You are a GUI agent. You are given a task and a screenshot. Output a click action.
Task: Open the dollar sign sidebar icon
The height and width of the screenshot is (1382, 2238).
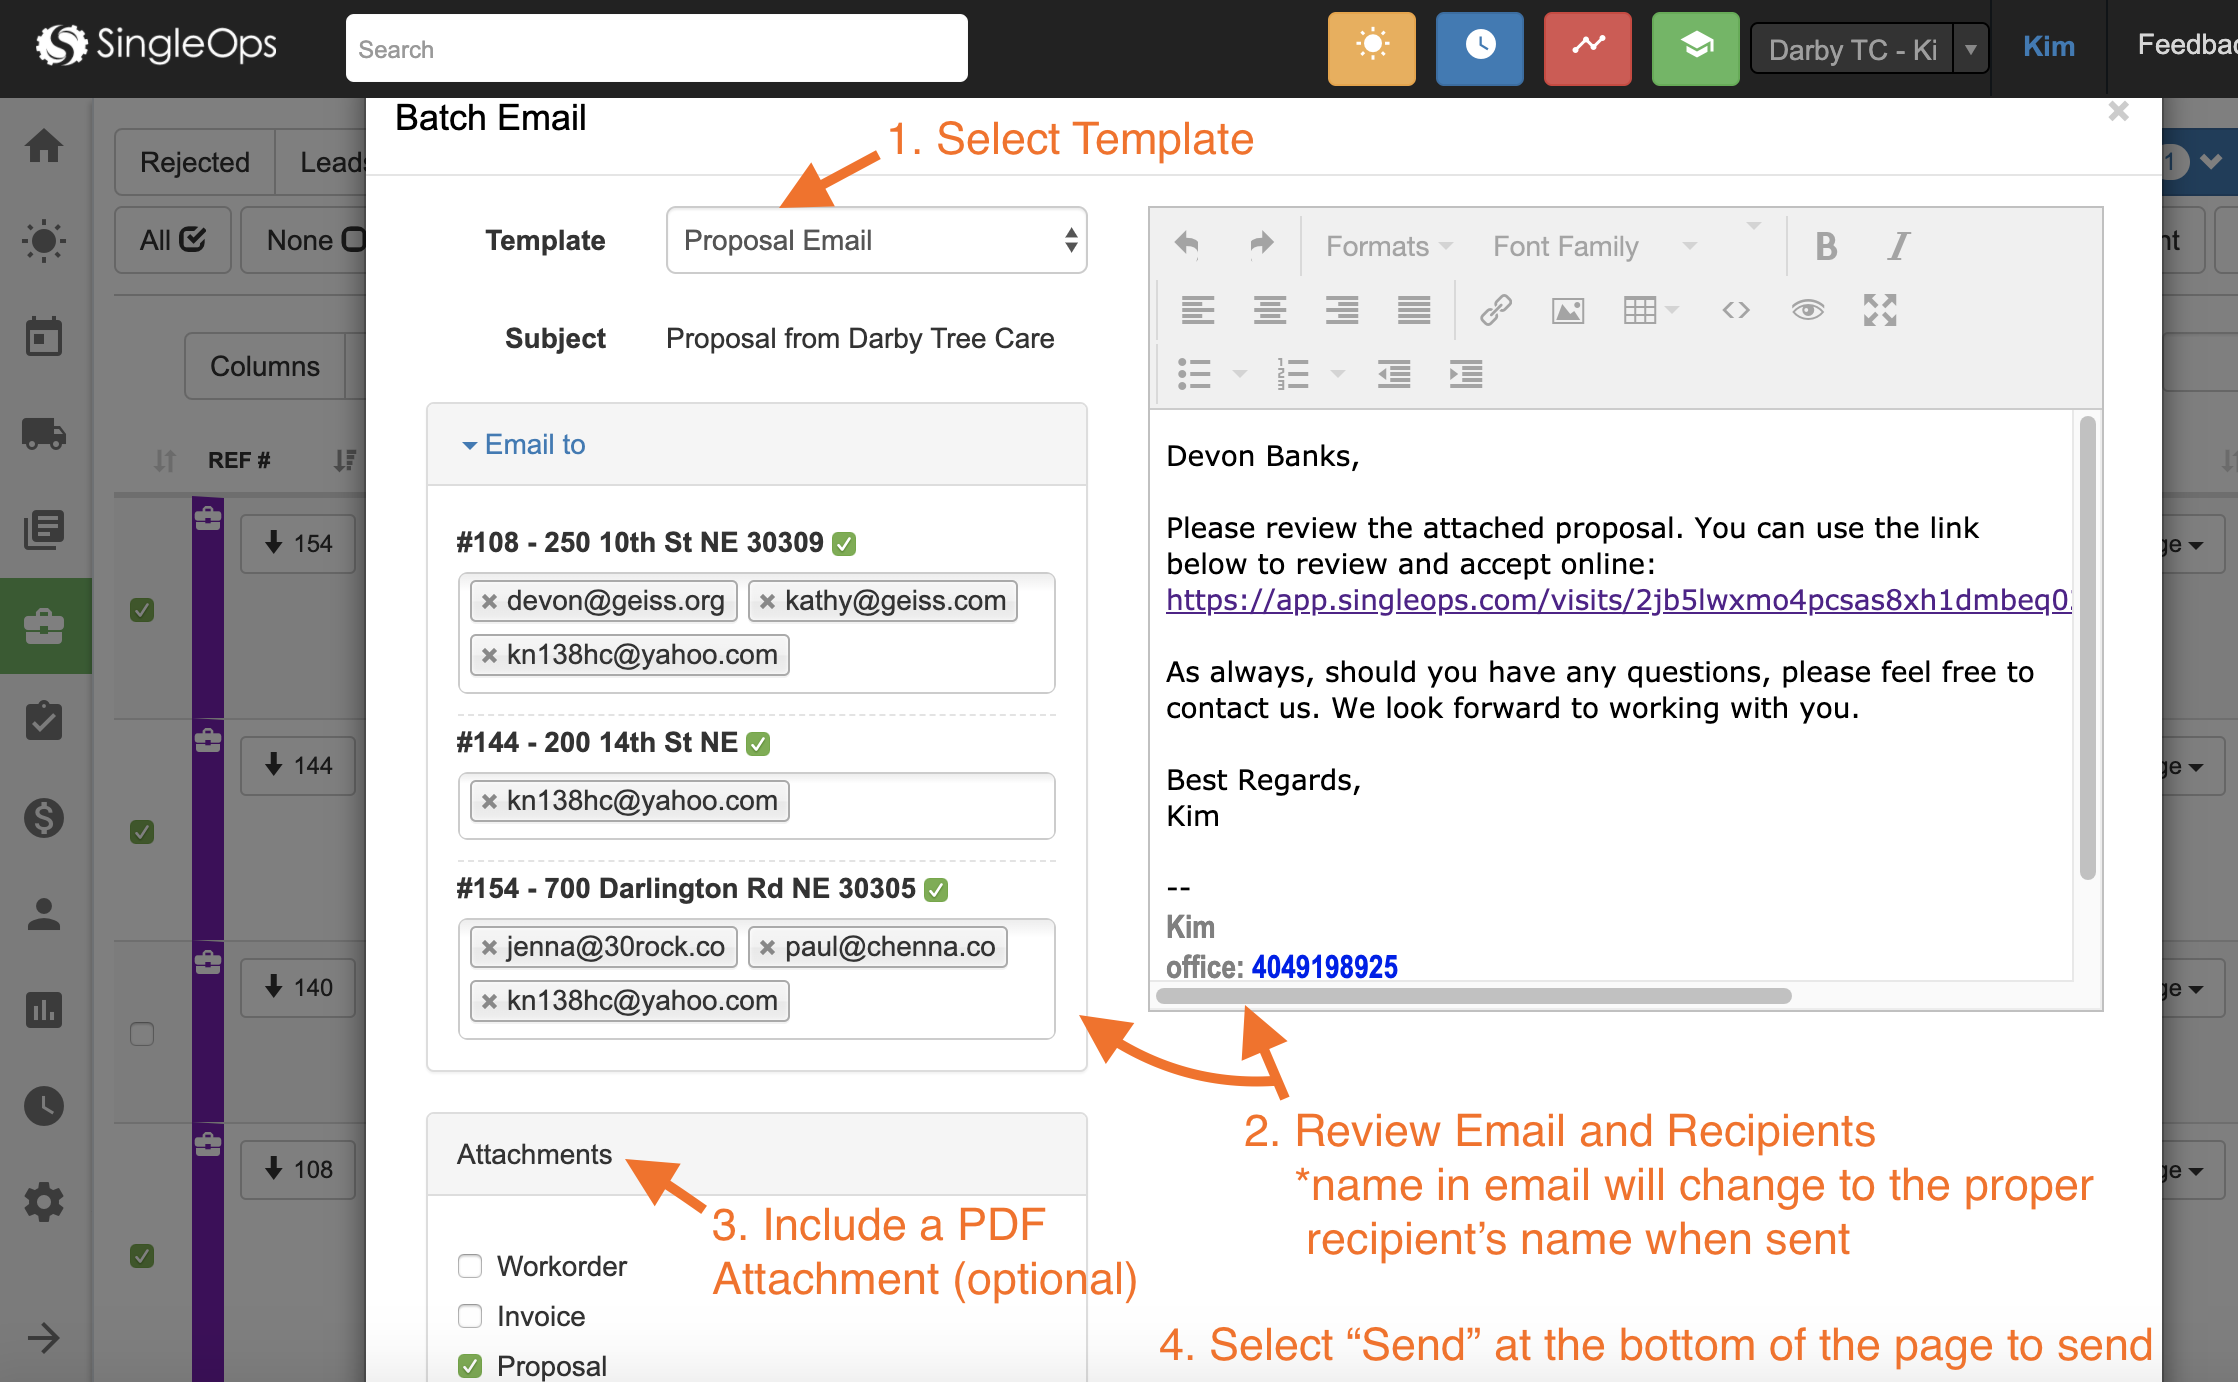pyautogui.click(x=44, y=818)
